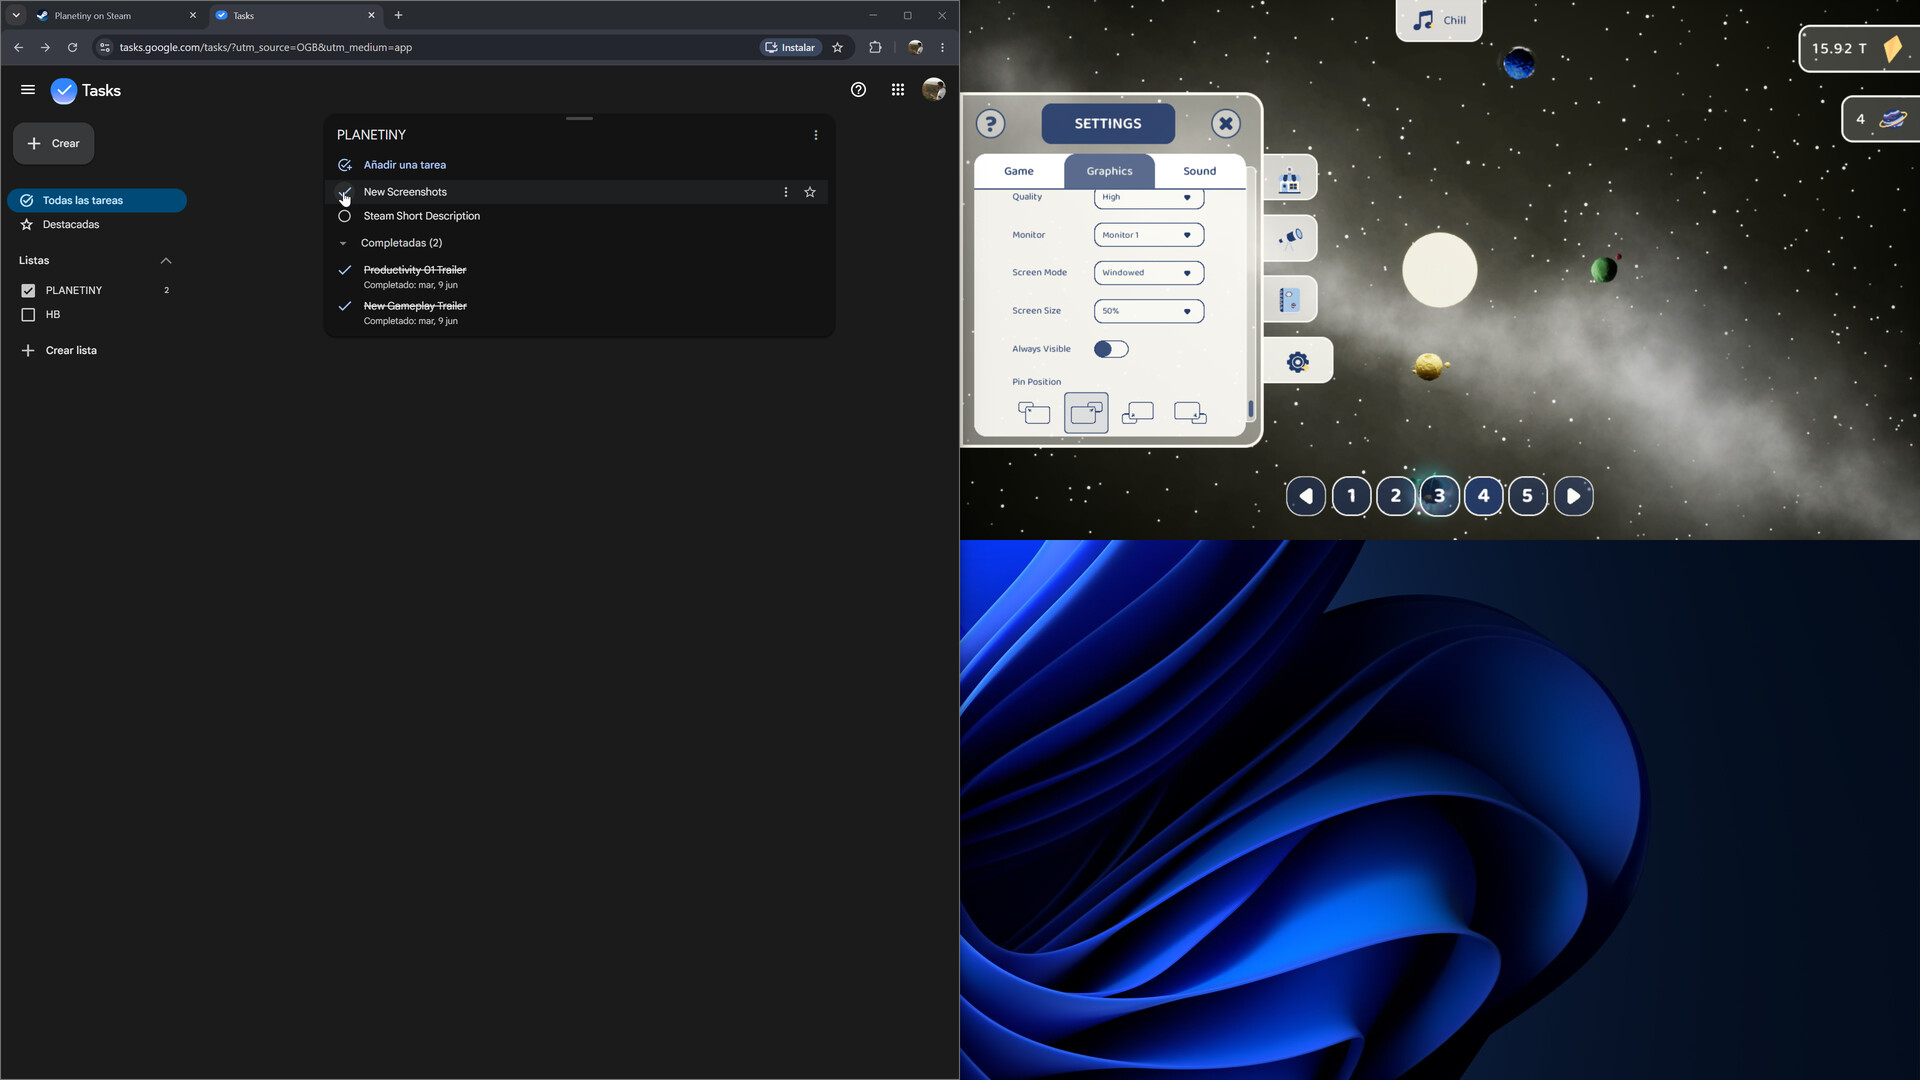Open the telescope icon in game sidebar
1920x1080 pixels.
click(1291, 238)
